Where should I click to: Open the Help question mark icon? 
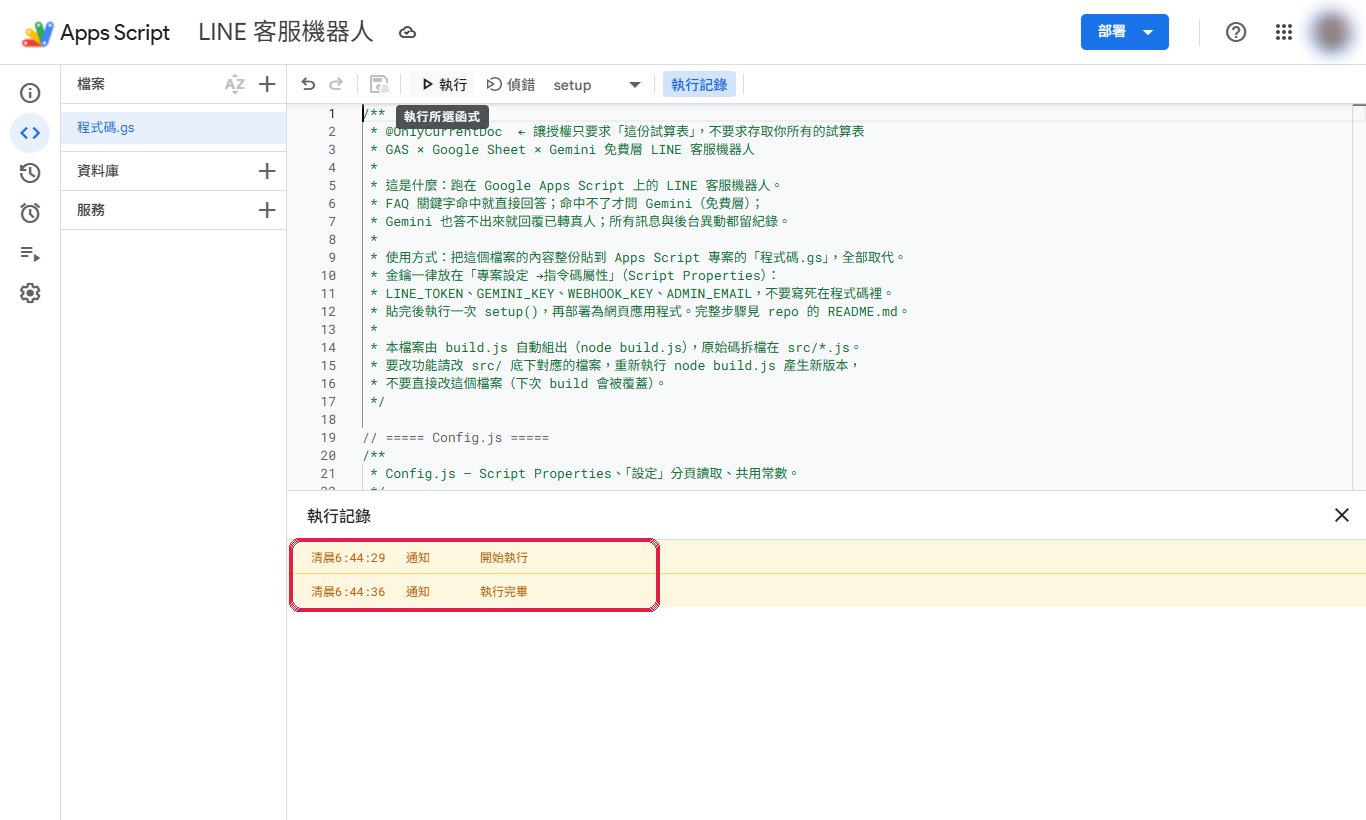pyautogui.click(x=1236, y=32)
